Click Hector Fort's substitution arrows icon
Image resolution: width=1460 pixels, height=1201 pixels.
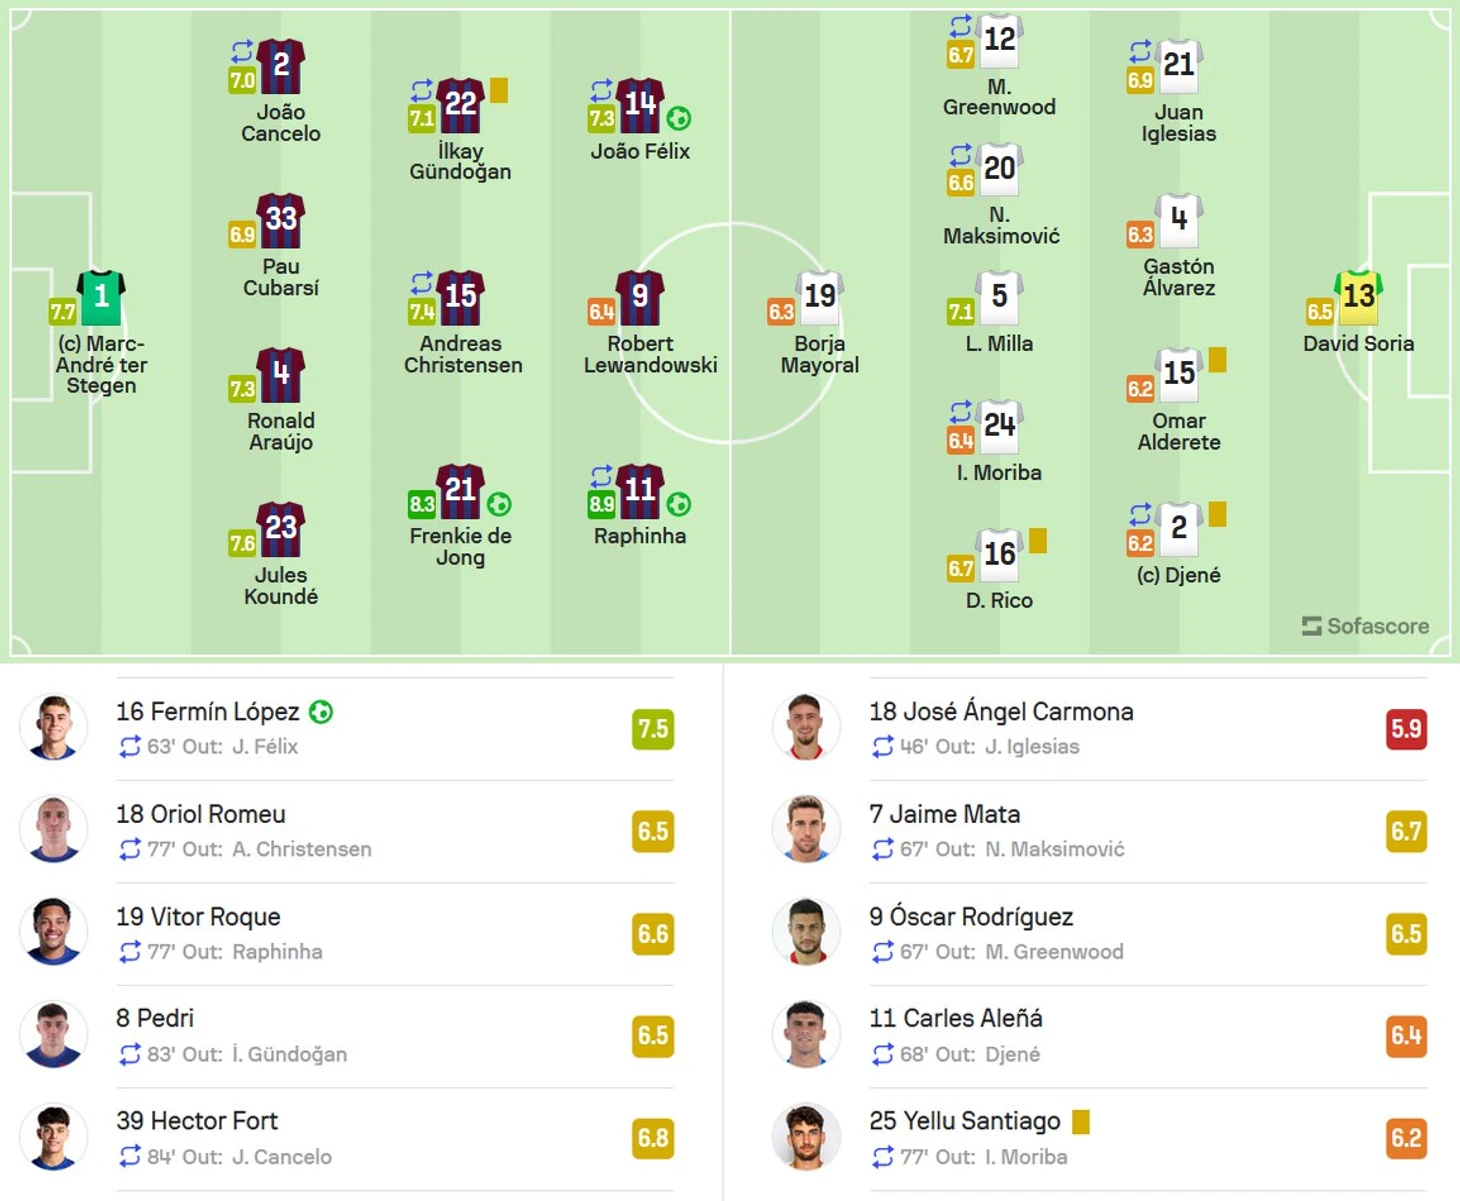point(130,1157)
